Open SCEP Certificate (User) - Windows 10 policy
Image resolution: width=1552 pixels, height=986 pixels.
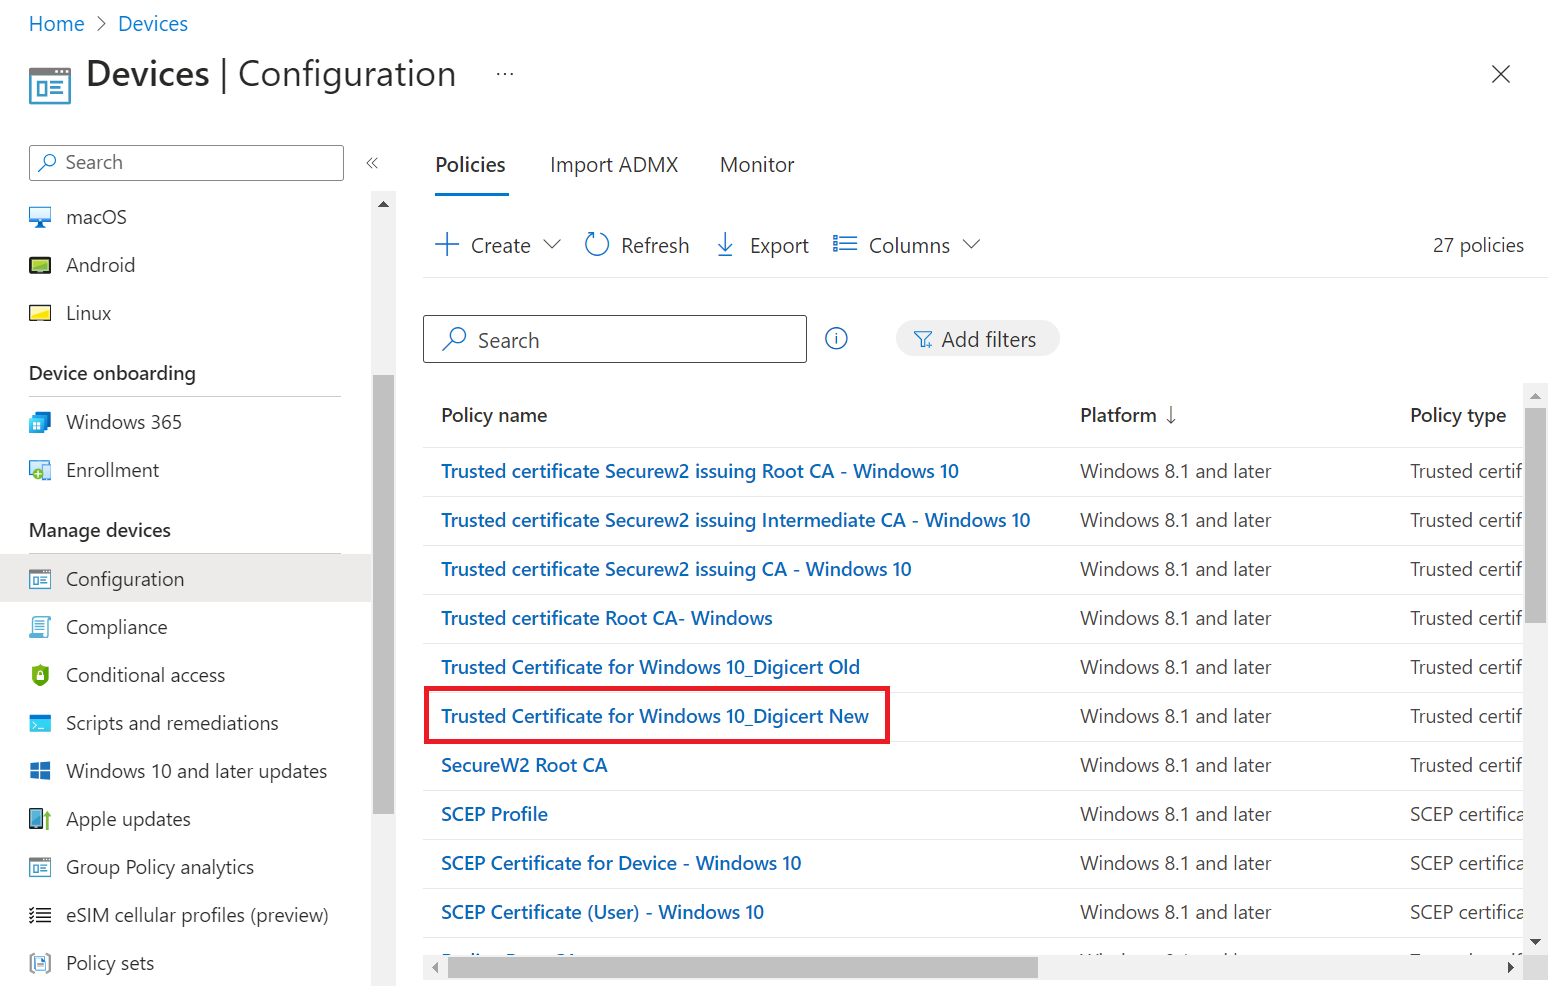(x=602, y=912)
